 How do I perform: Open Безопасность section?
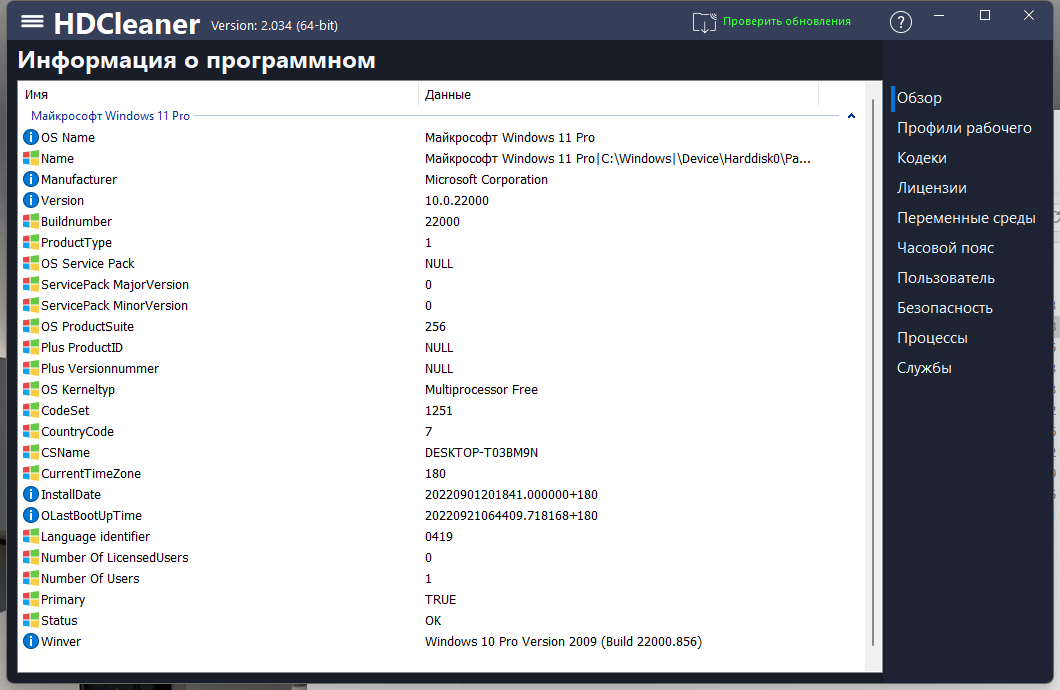[x=944, y=307]
